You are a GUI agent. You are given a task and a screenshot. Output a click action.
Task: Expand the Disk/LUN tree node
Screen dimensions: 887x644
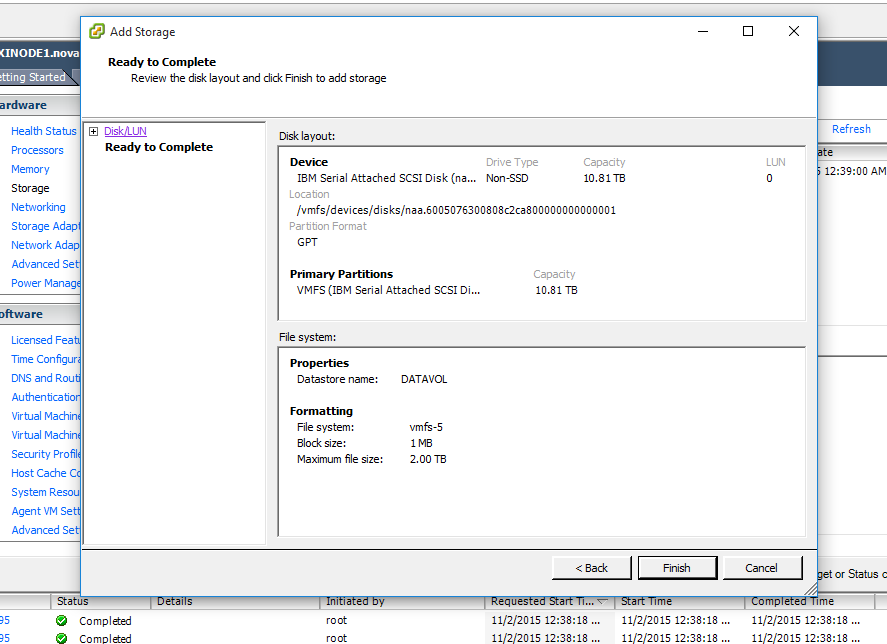pos(93,131)
